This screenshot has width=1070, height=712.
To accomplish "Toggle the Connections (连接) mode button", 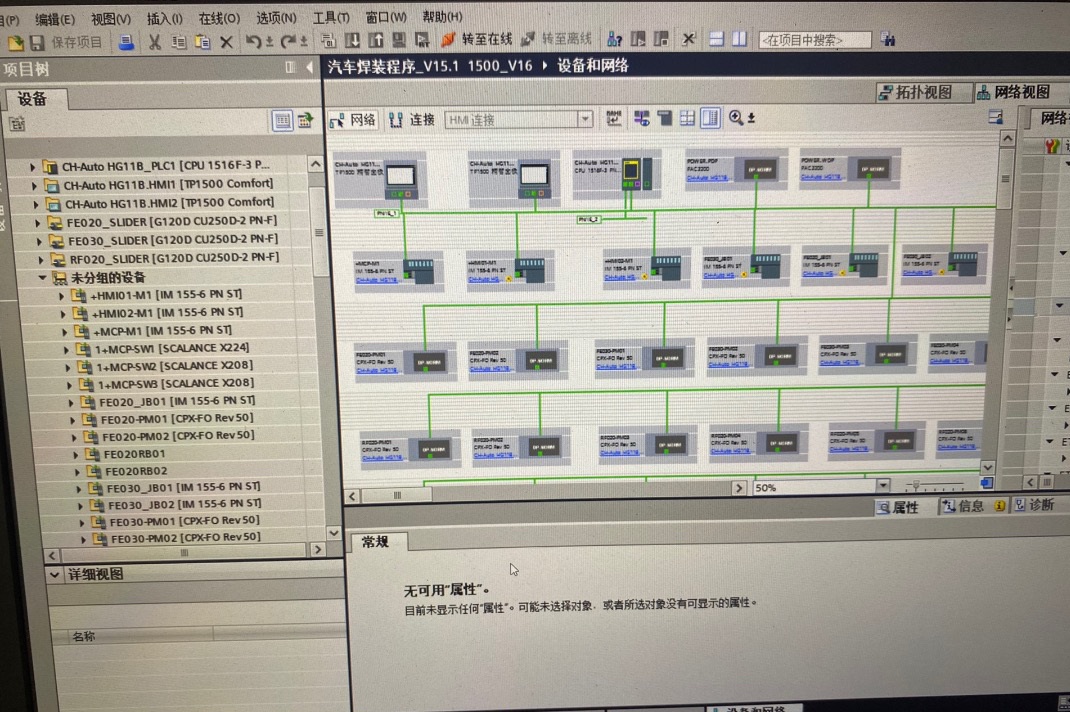I will pos(412,119).
